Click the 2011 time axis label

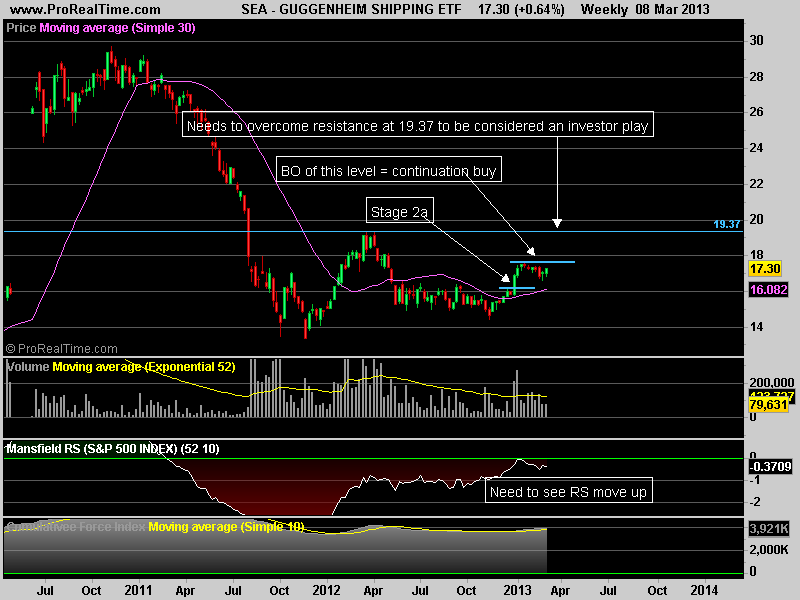point(138,590)
